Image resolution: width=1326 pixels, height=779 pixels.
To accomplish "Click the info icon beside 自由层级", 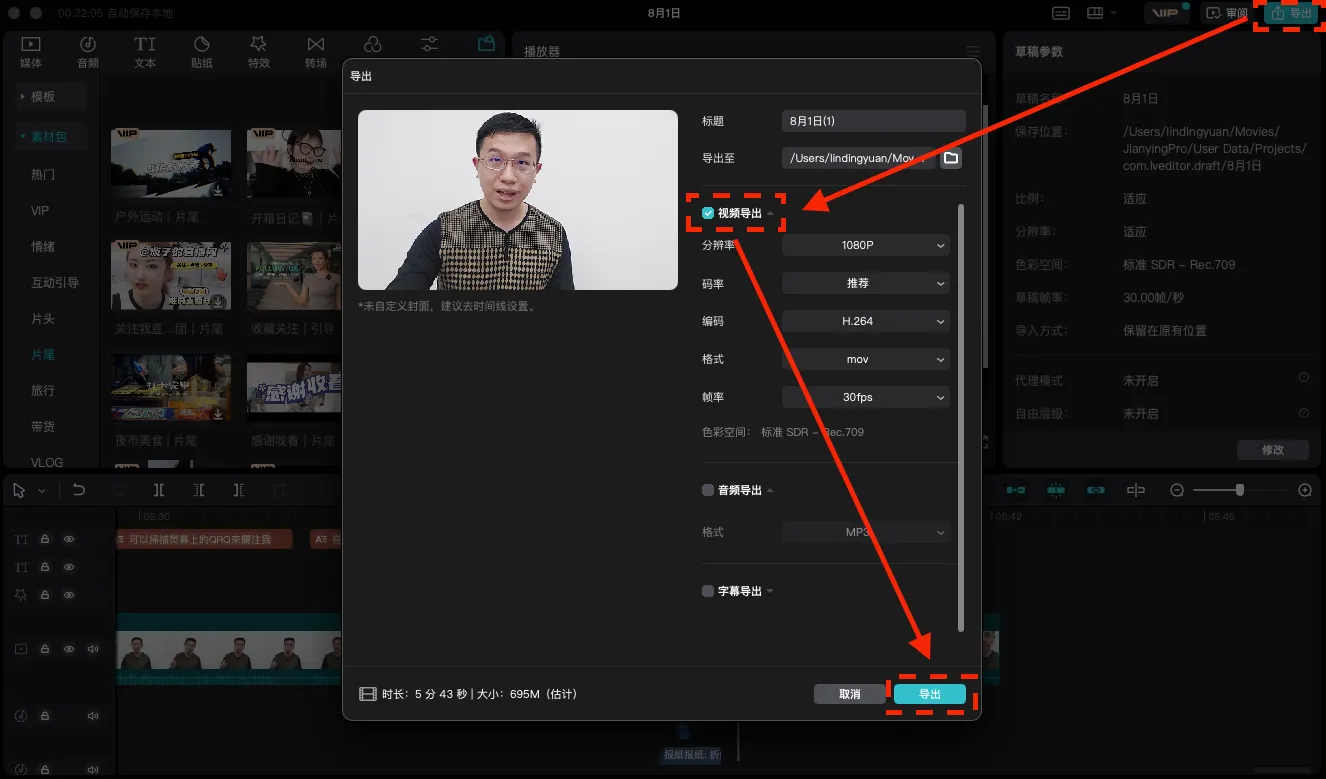I will [x=1304, y=412].
